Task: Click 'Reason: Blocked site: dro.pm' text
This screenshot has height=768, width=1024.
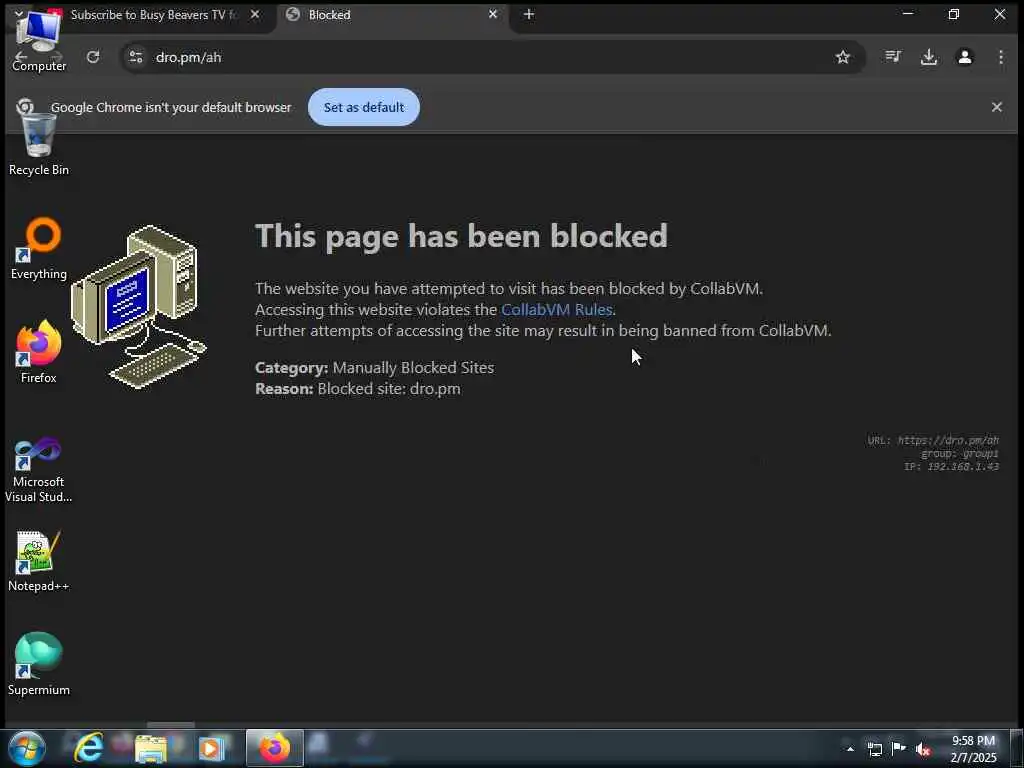Action: coord(358,389)
